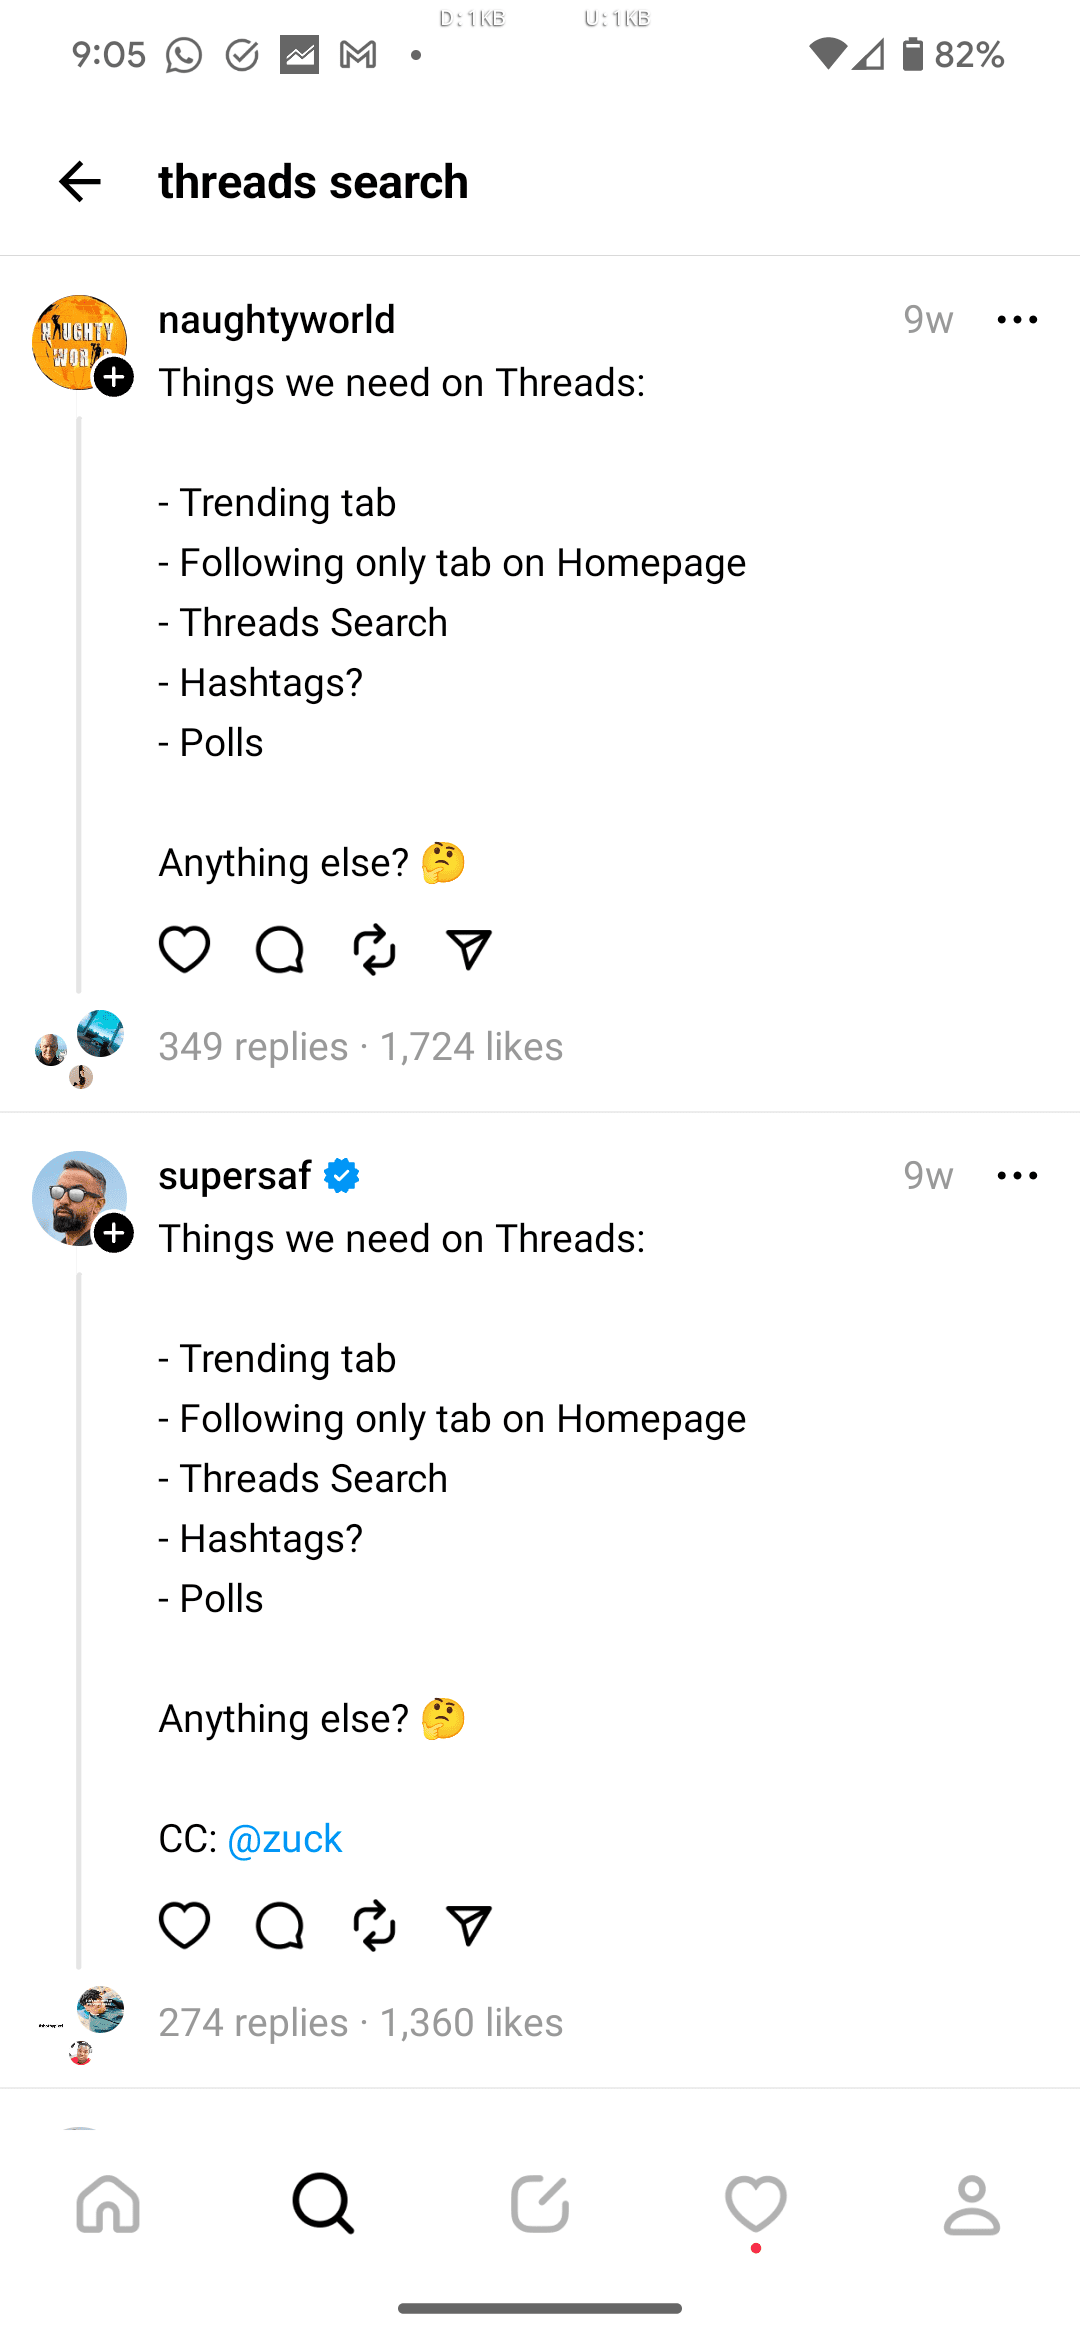Follow naughtyworld via the plus badge
Image resolution: width=1080 pixels, height=2340 pixels.
click(115, 378)
